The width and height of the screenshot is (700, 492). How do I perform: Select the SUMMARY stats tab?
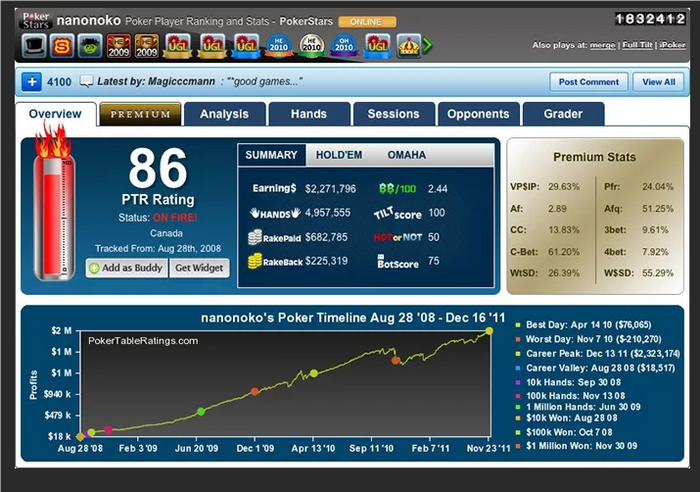pyautogui.click(x=271, y=155)
